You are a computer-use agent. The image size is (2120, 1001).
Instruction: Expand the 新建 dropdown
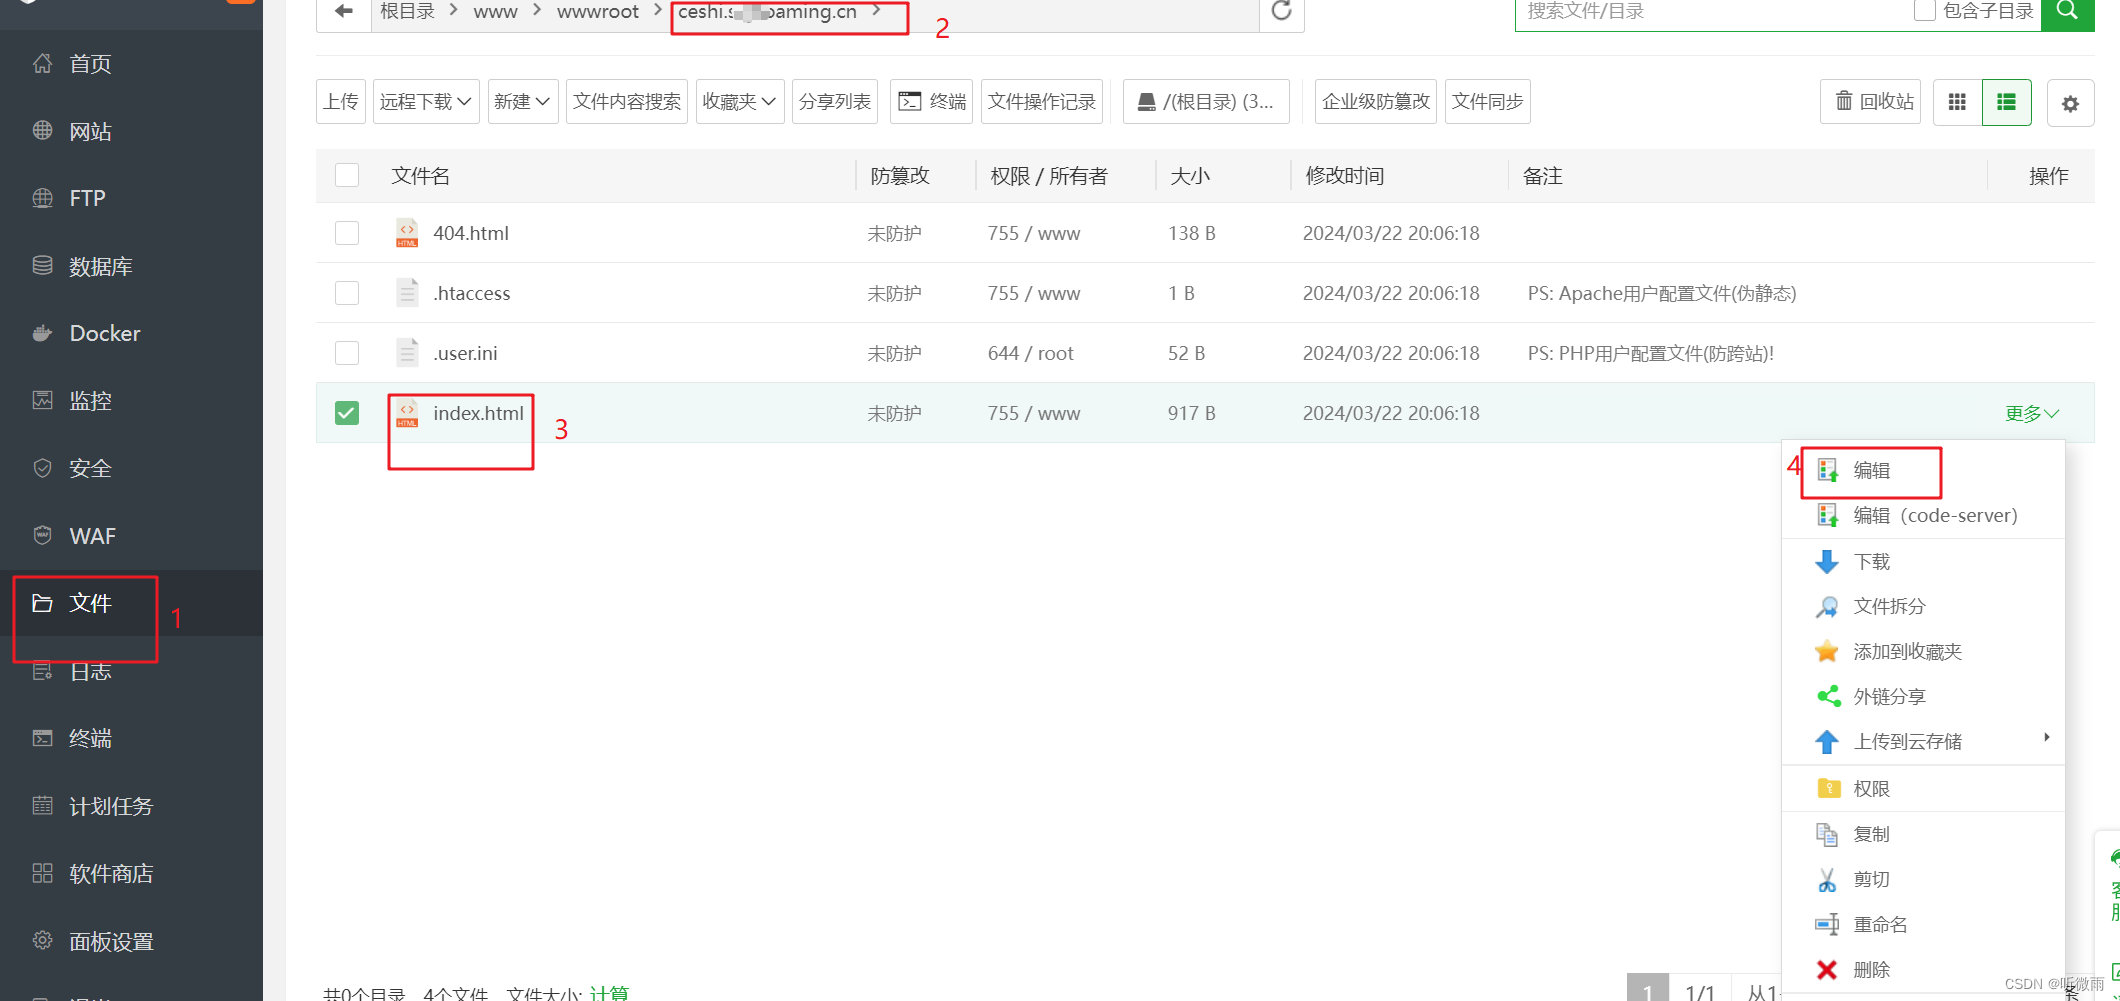[x=522, y=102]
